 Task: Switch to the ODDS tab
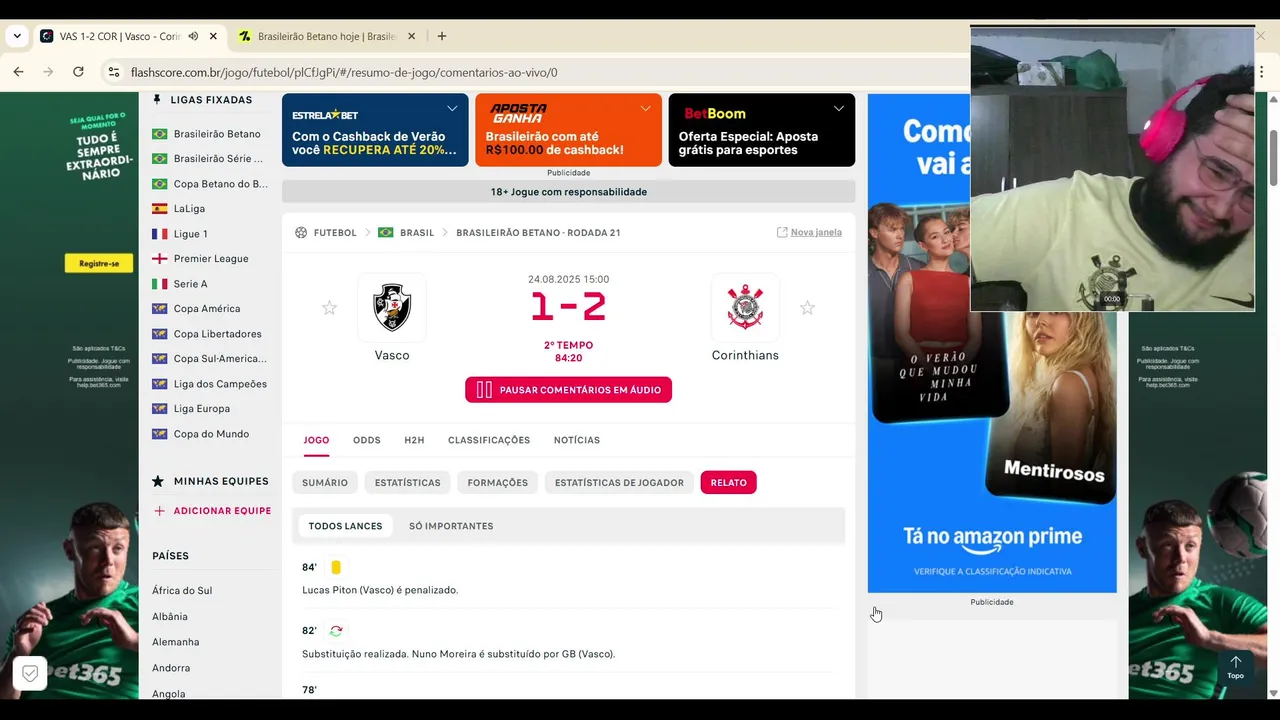[367, 440]
